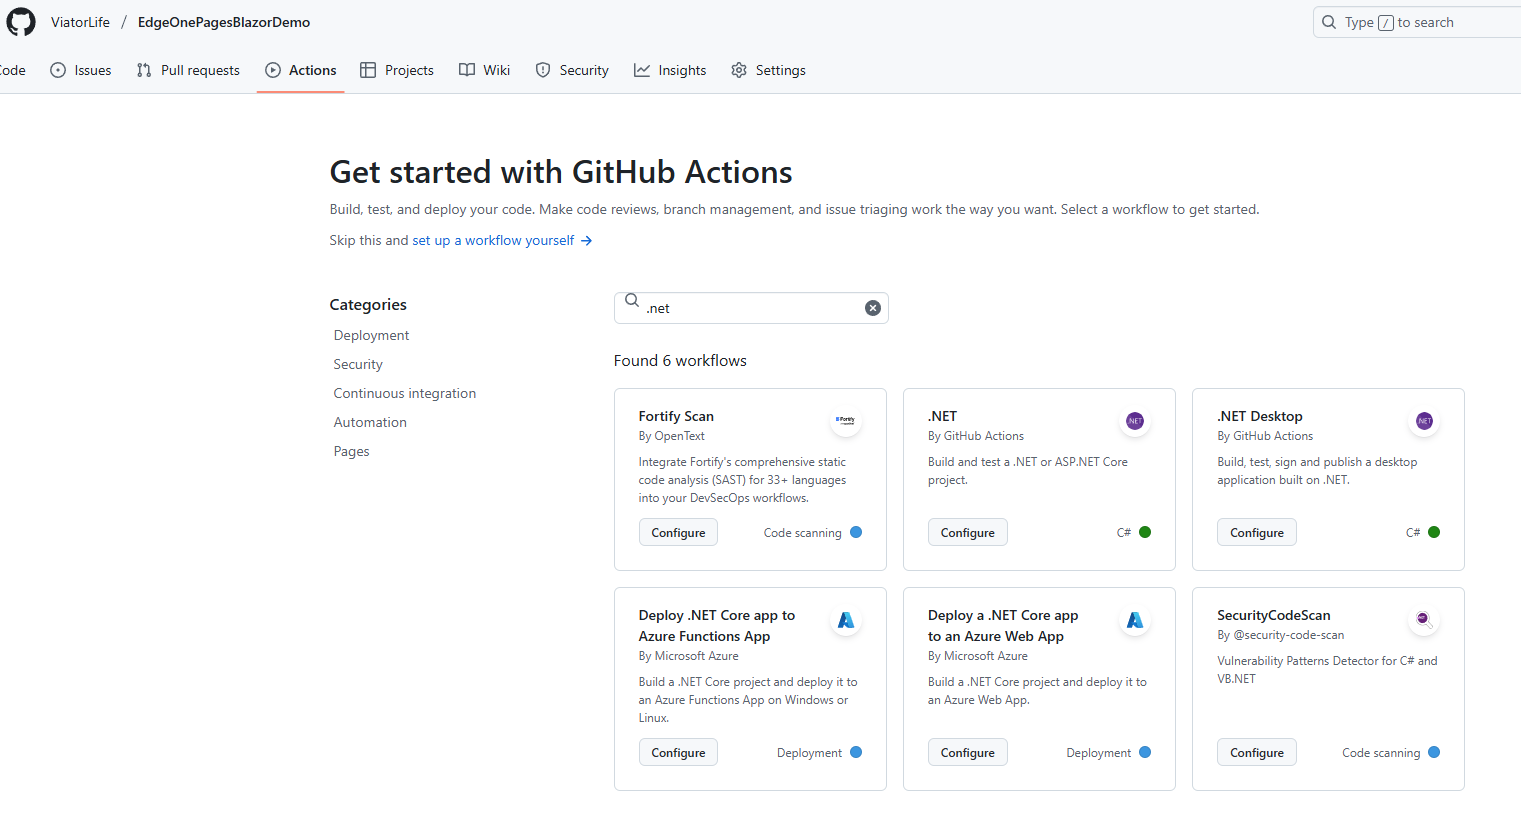Image resolution: width=1521 pixels, height=814 pixels.
Task: Click By @security-code-scan author text
Action: coord(1280,635)
